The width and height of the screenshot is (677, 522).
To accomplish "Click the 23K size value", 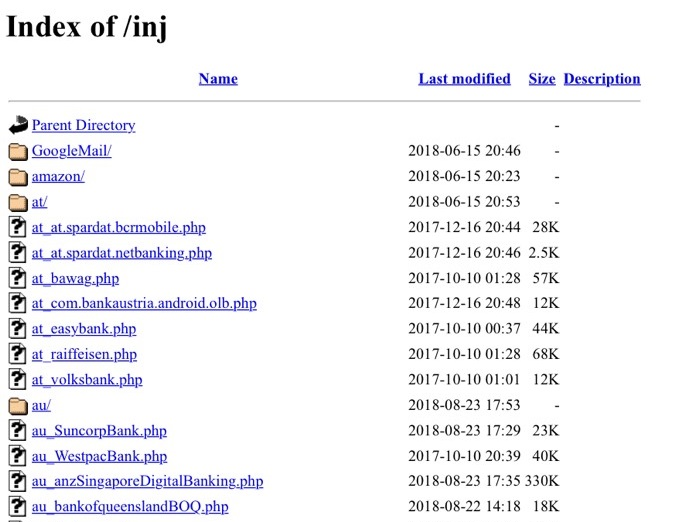I will pyautogui.click(x=546, y=430).
